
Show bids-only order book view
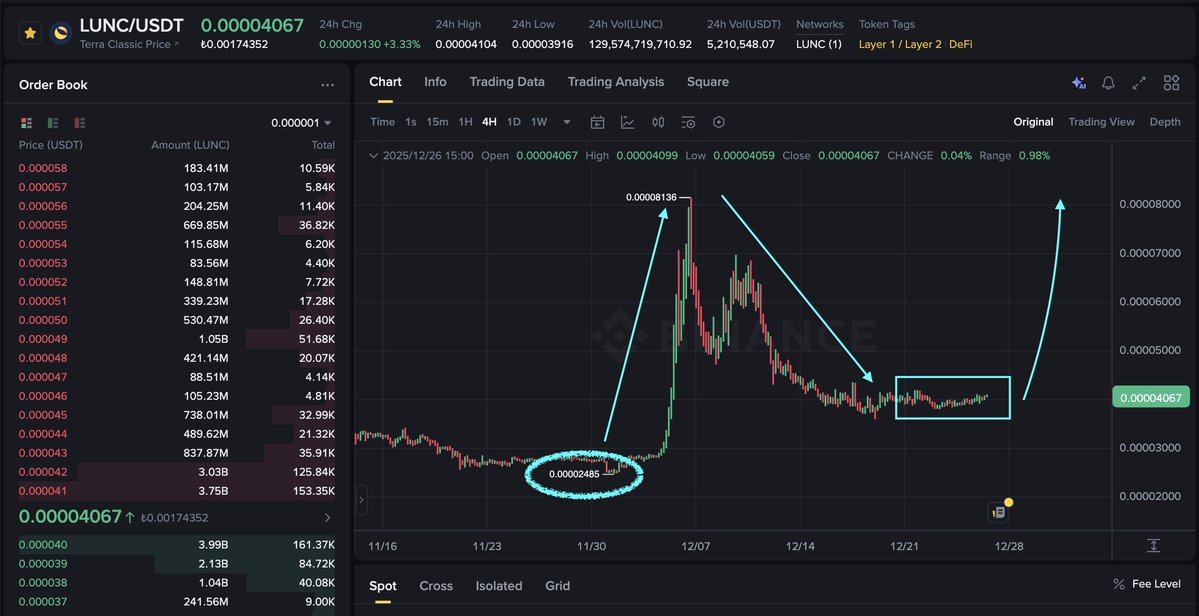click(53, 122)
